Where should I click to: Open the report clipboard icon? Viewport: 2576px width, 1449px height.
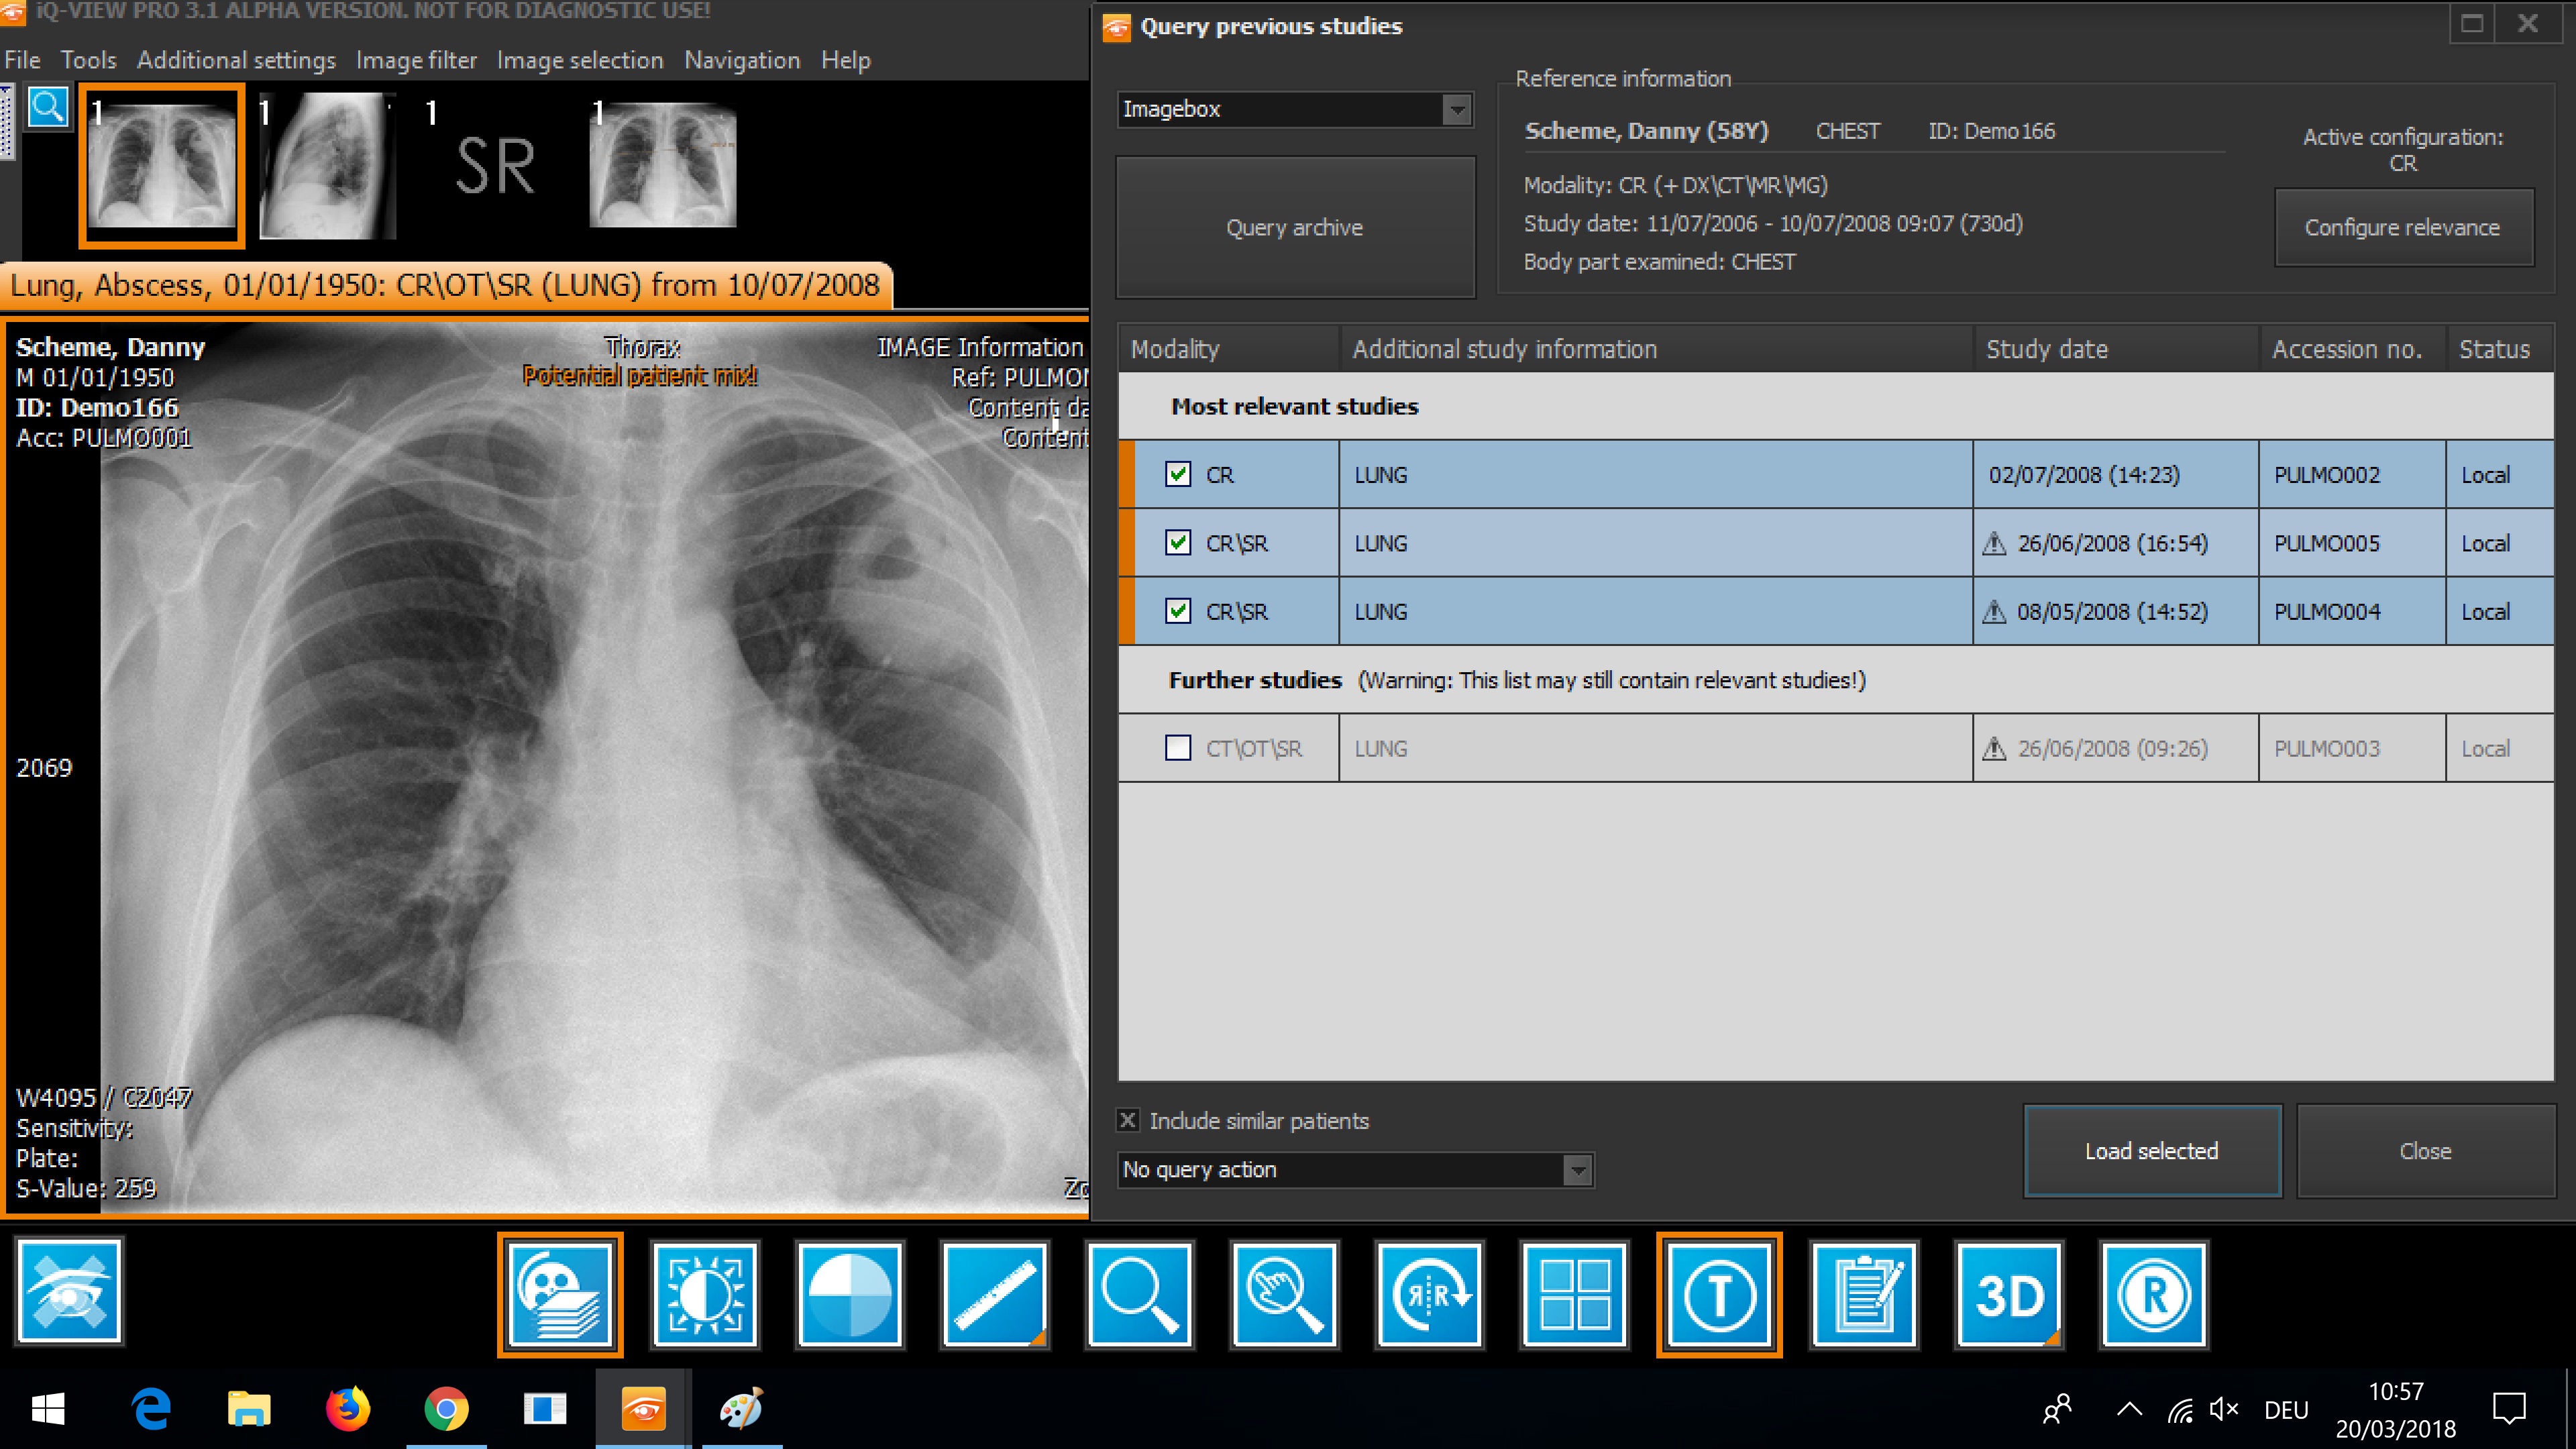pos(1864,1294)
